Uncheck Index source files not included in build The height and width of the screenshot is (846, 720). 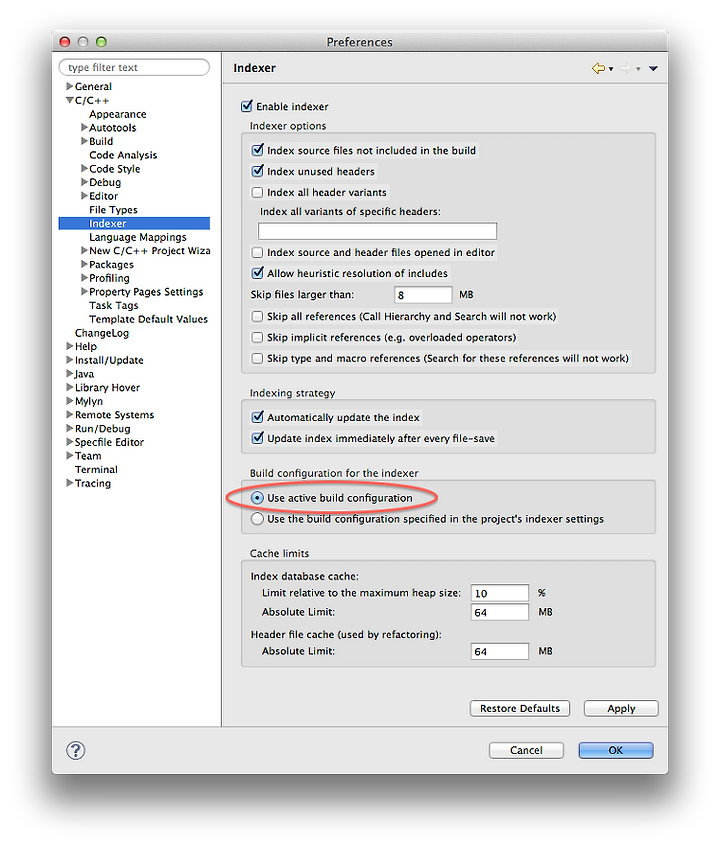click(x=257, y=150)
